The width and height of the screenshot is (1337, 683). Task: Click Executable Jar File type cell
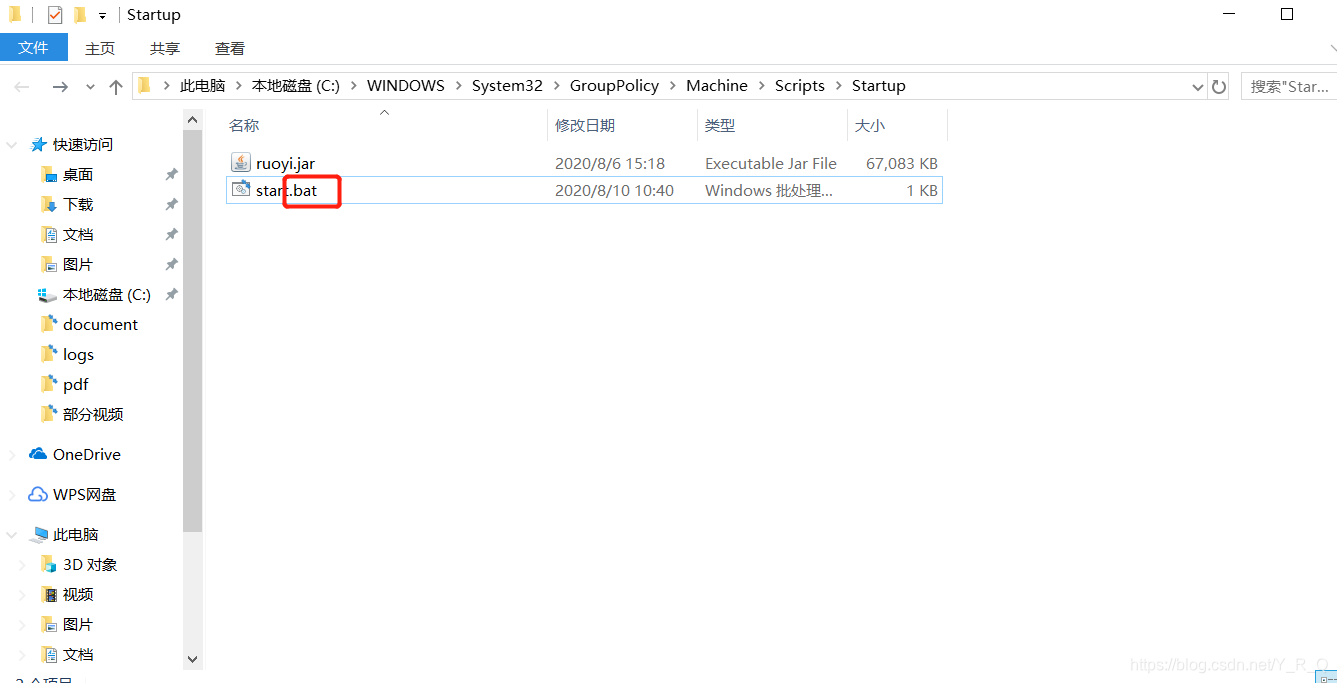click(x=771, y=163)
